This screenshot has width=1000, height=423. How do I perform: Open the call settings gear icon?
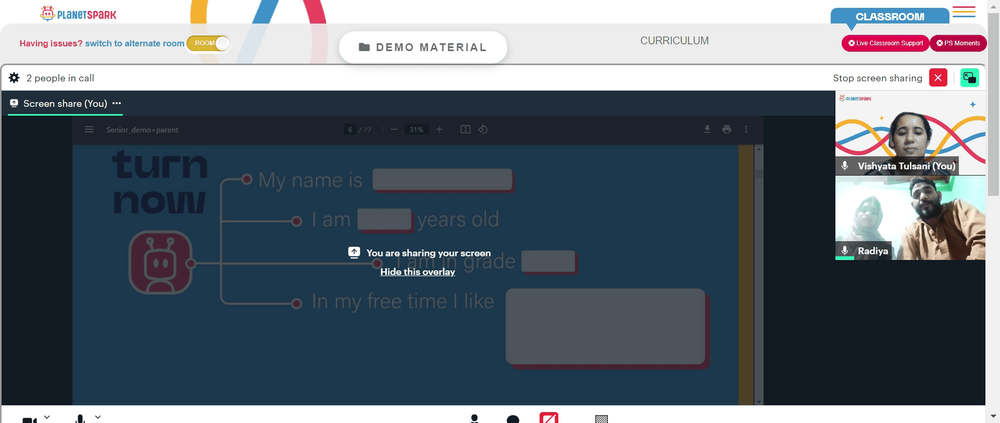coord(14,78)
